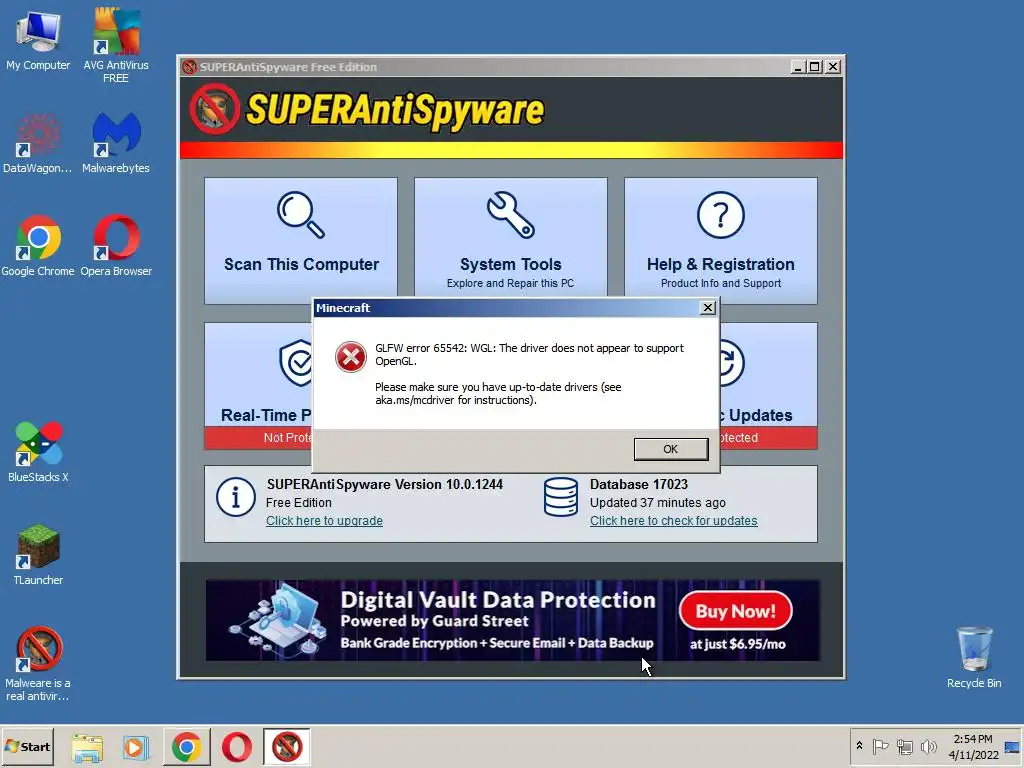Click the version info circle icon
The height and width of the screenshot is (768, 1024).
pos(236,497)
